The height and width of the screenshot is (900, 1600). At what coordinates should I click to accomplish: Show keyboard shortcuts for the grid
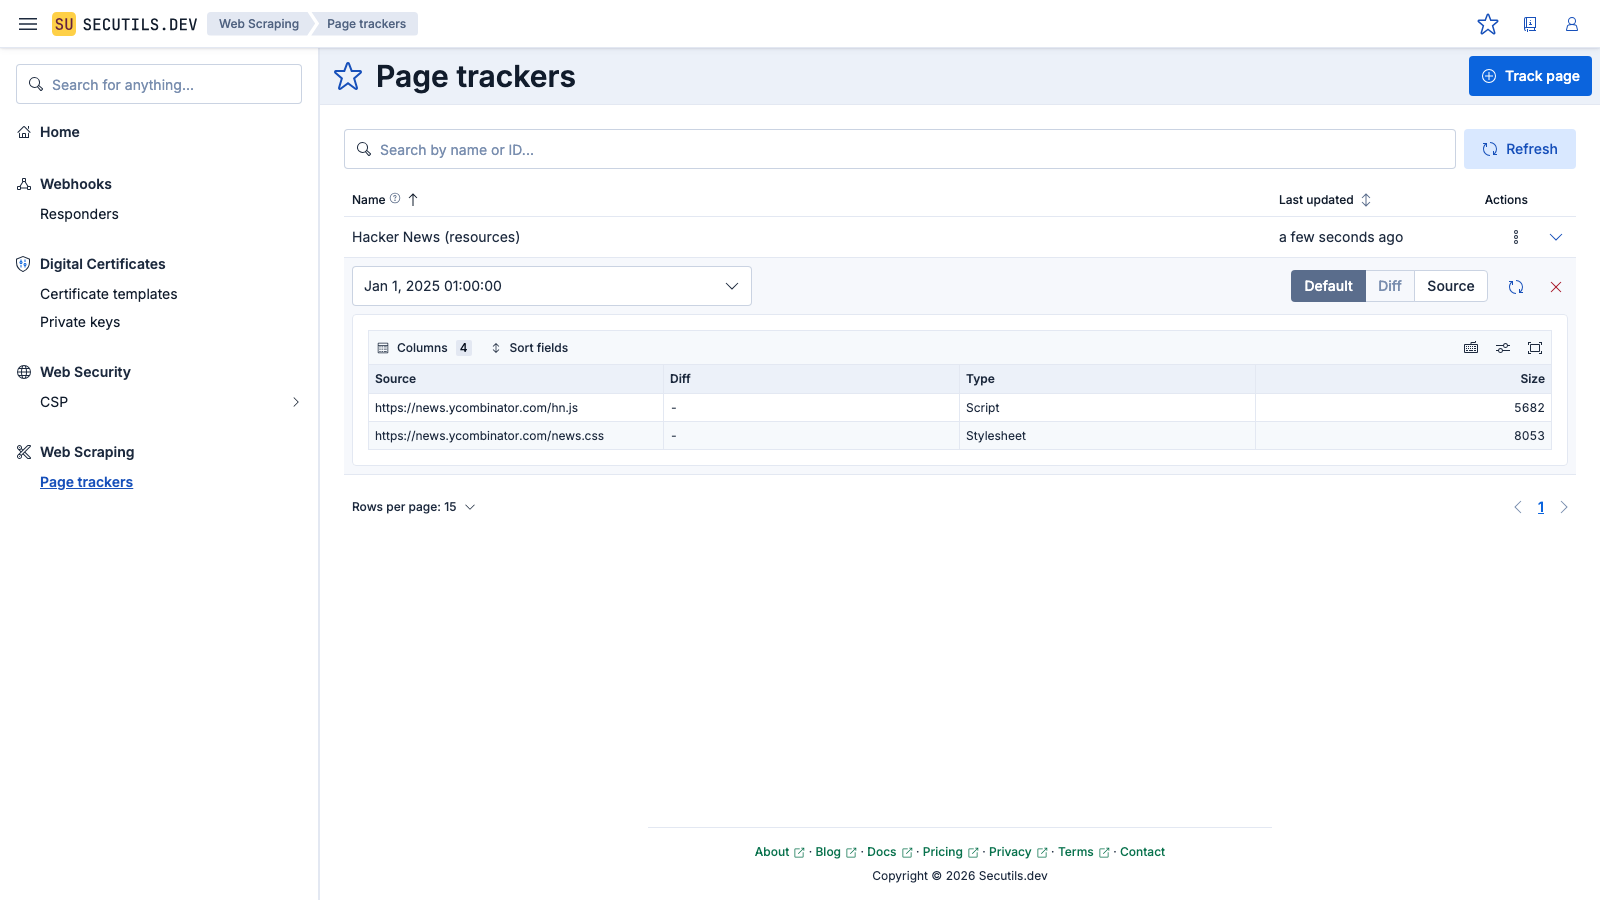(x=1471, y=348)
